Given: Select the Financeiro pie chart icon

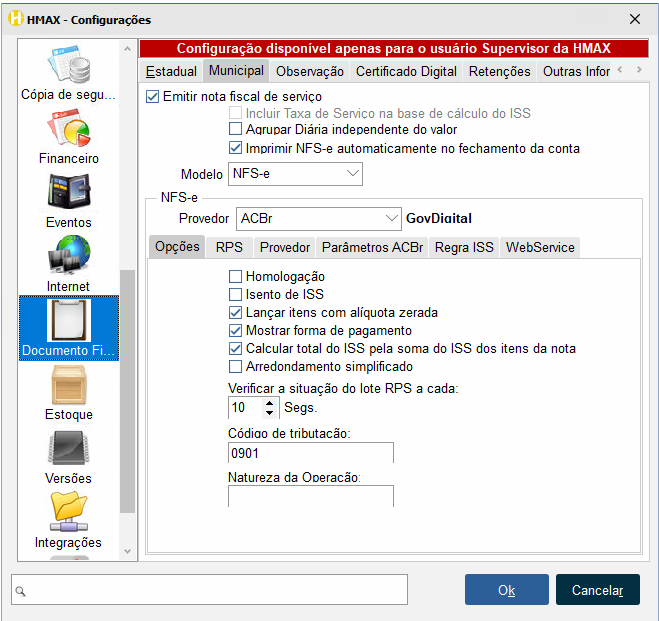Looking at the screenshot, I should [x=68, y=130].
